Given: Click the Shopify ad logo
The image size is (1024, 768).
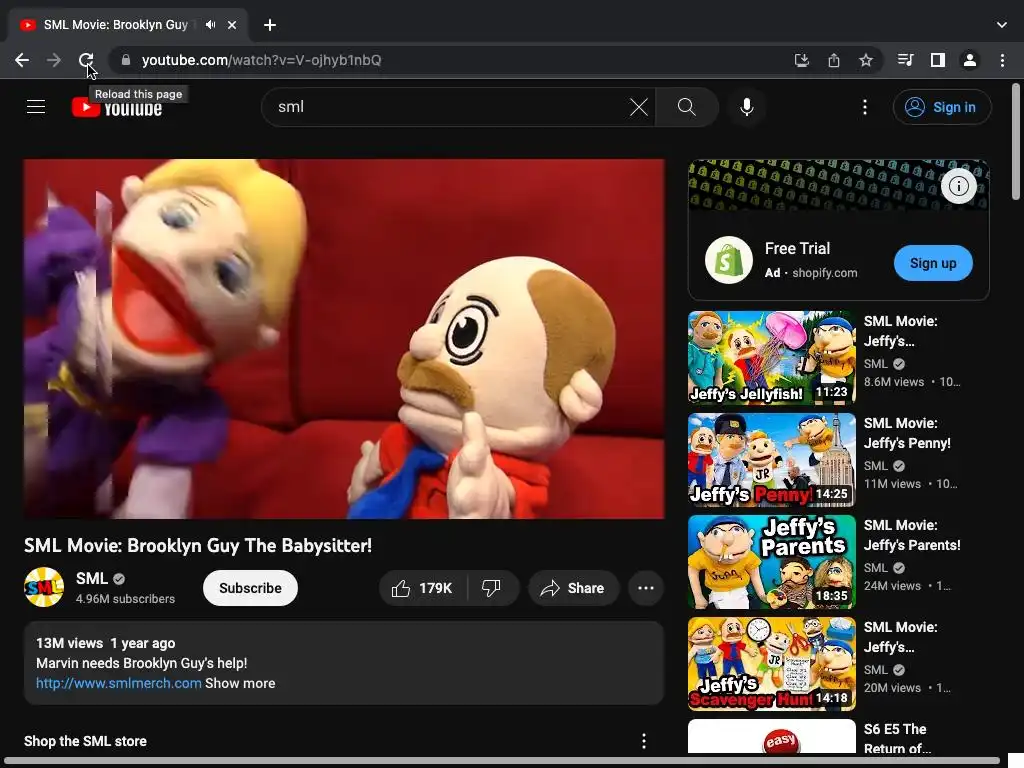Looking at the screenshot, I should pyautogui.click(x=729, y=260).
